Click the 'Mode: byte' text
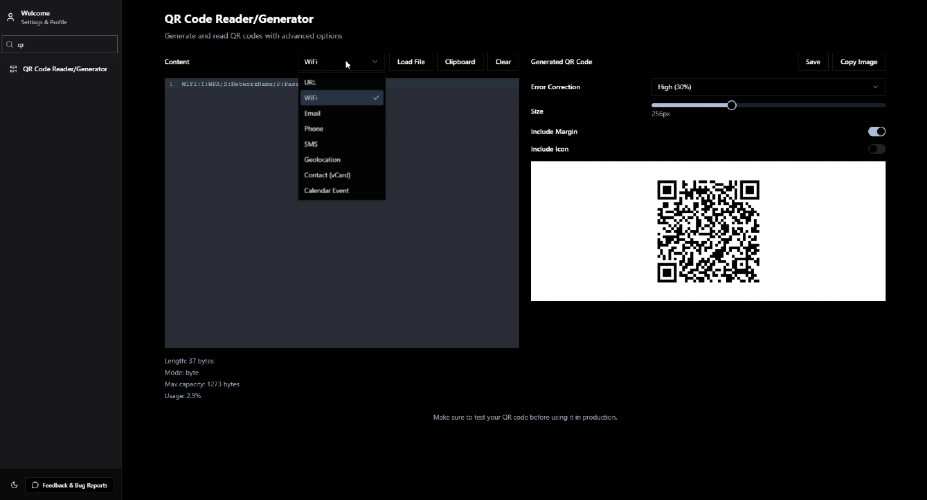The image size is (927, 500). pos(181,372)
